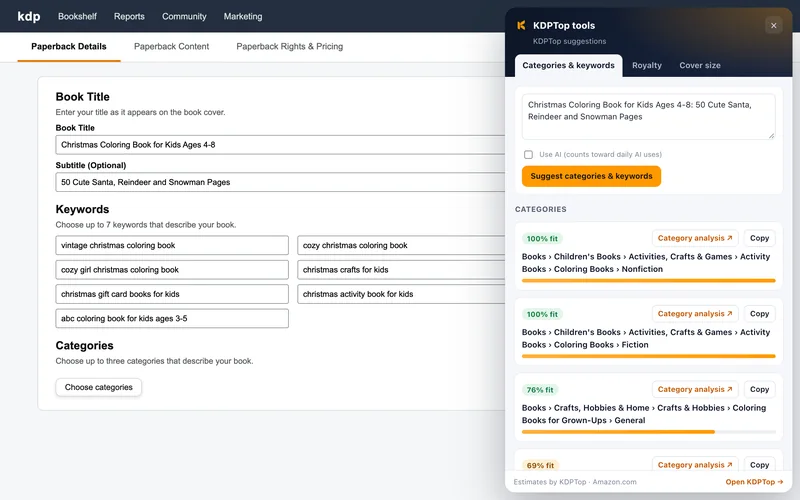
Task: Click keyword field 'cozy christmas coloring book'
Action: 401,245
